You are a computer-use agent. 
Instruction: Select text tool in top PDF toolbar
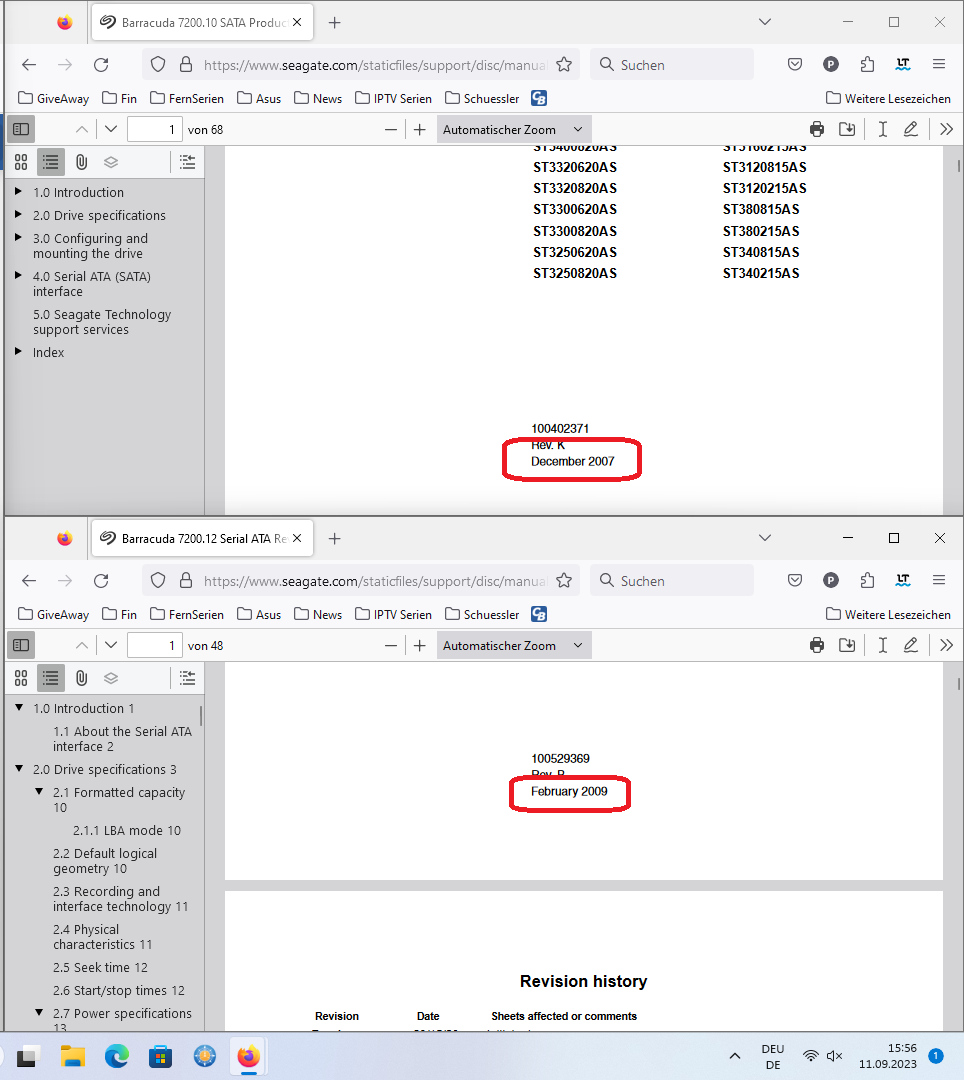click(x=883, y=129)
